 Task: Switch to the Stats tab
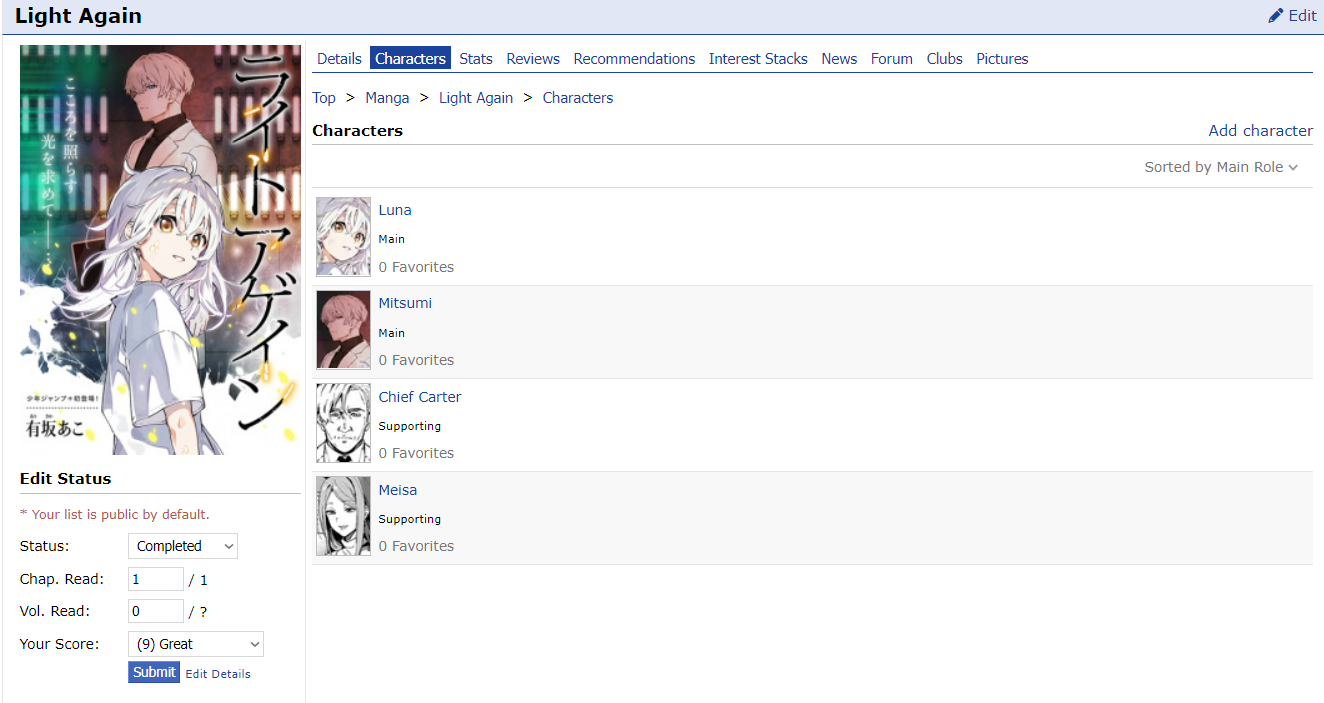tap(476, 59)
